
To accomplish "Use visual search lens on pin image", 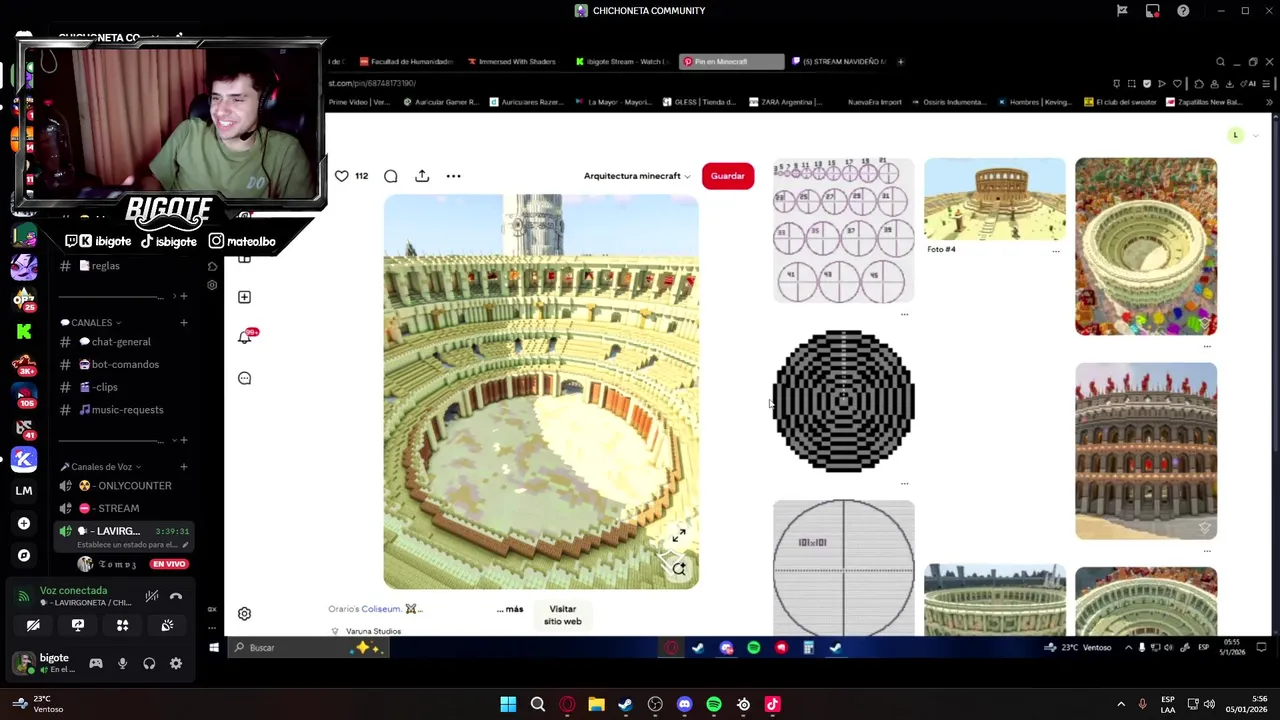I will pos(679,569).
